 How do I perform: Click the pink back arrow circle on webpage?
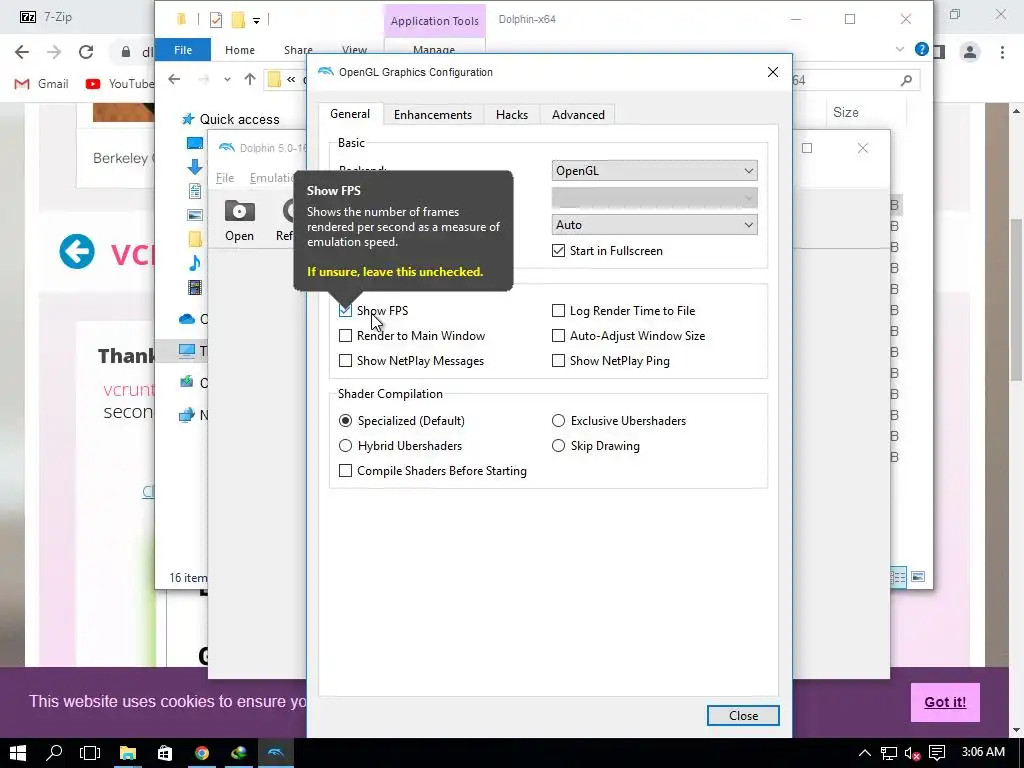click(77, 252)
